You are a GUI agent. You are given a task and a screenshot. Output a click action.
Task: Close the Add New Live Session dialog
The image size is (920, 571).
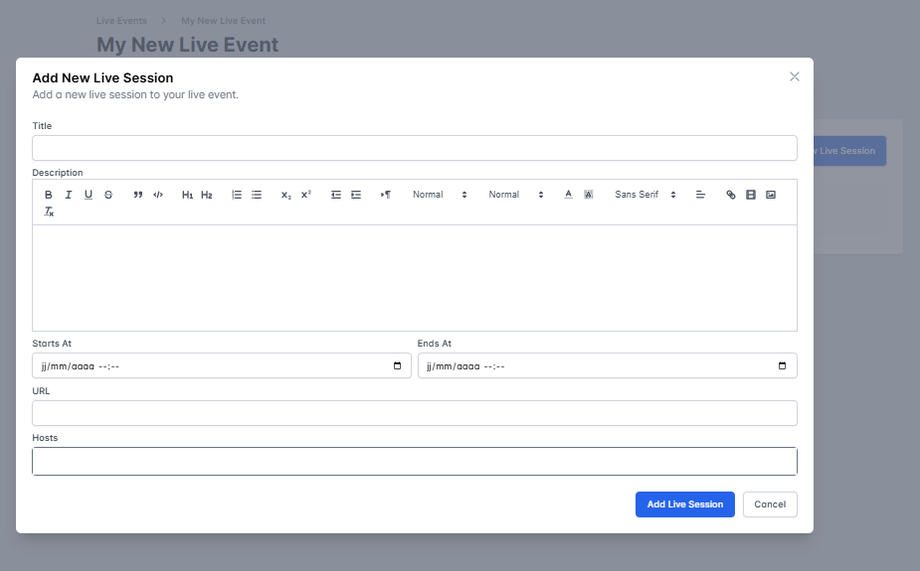click(x=794, y=77)
